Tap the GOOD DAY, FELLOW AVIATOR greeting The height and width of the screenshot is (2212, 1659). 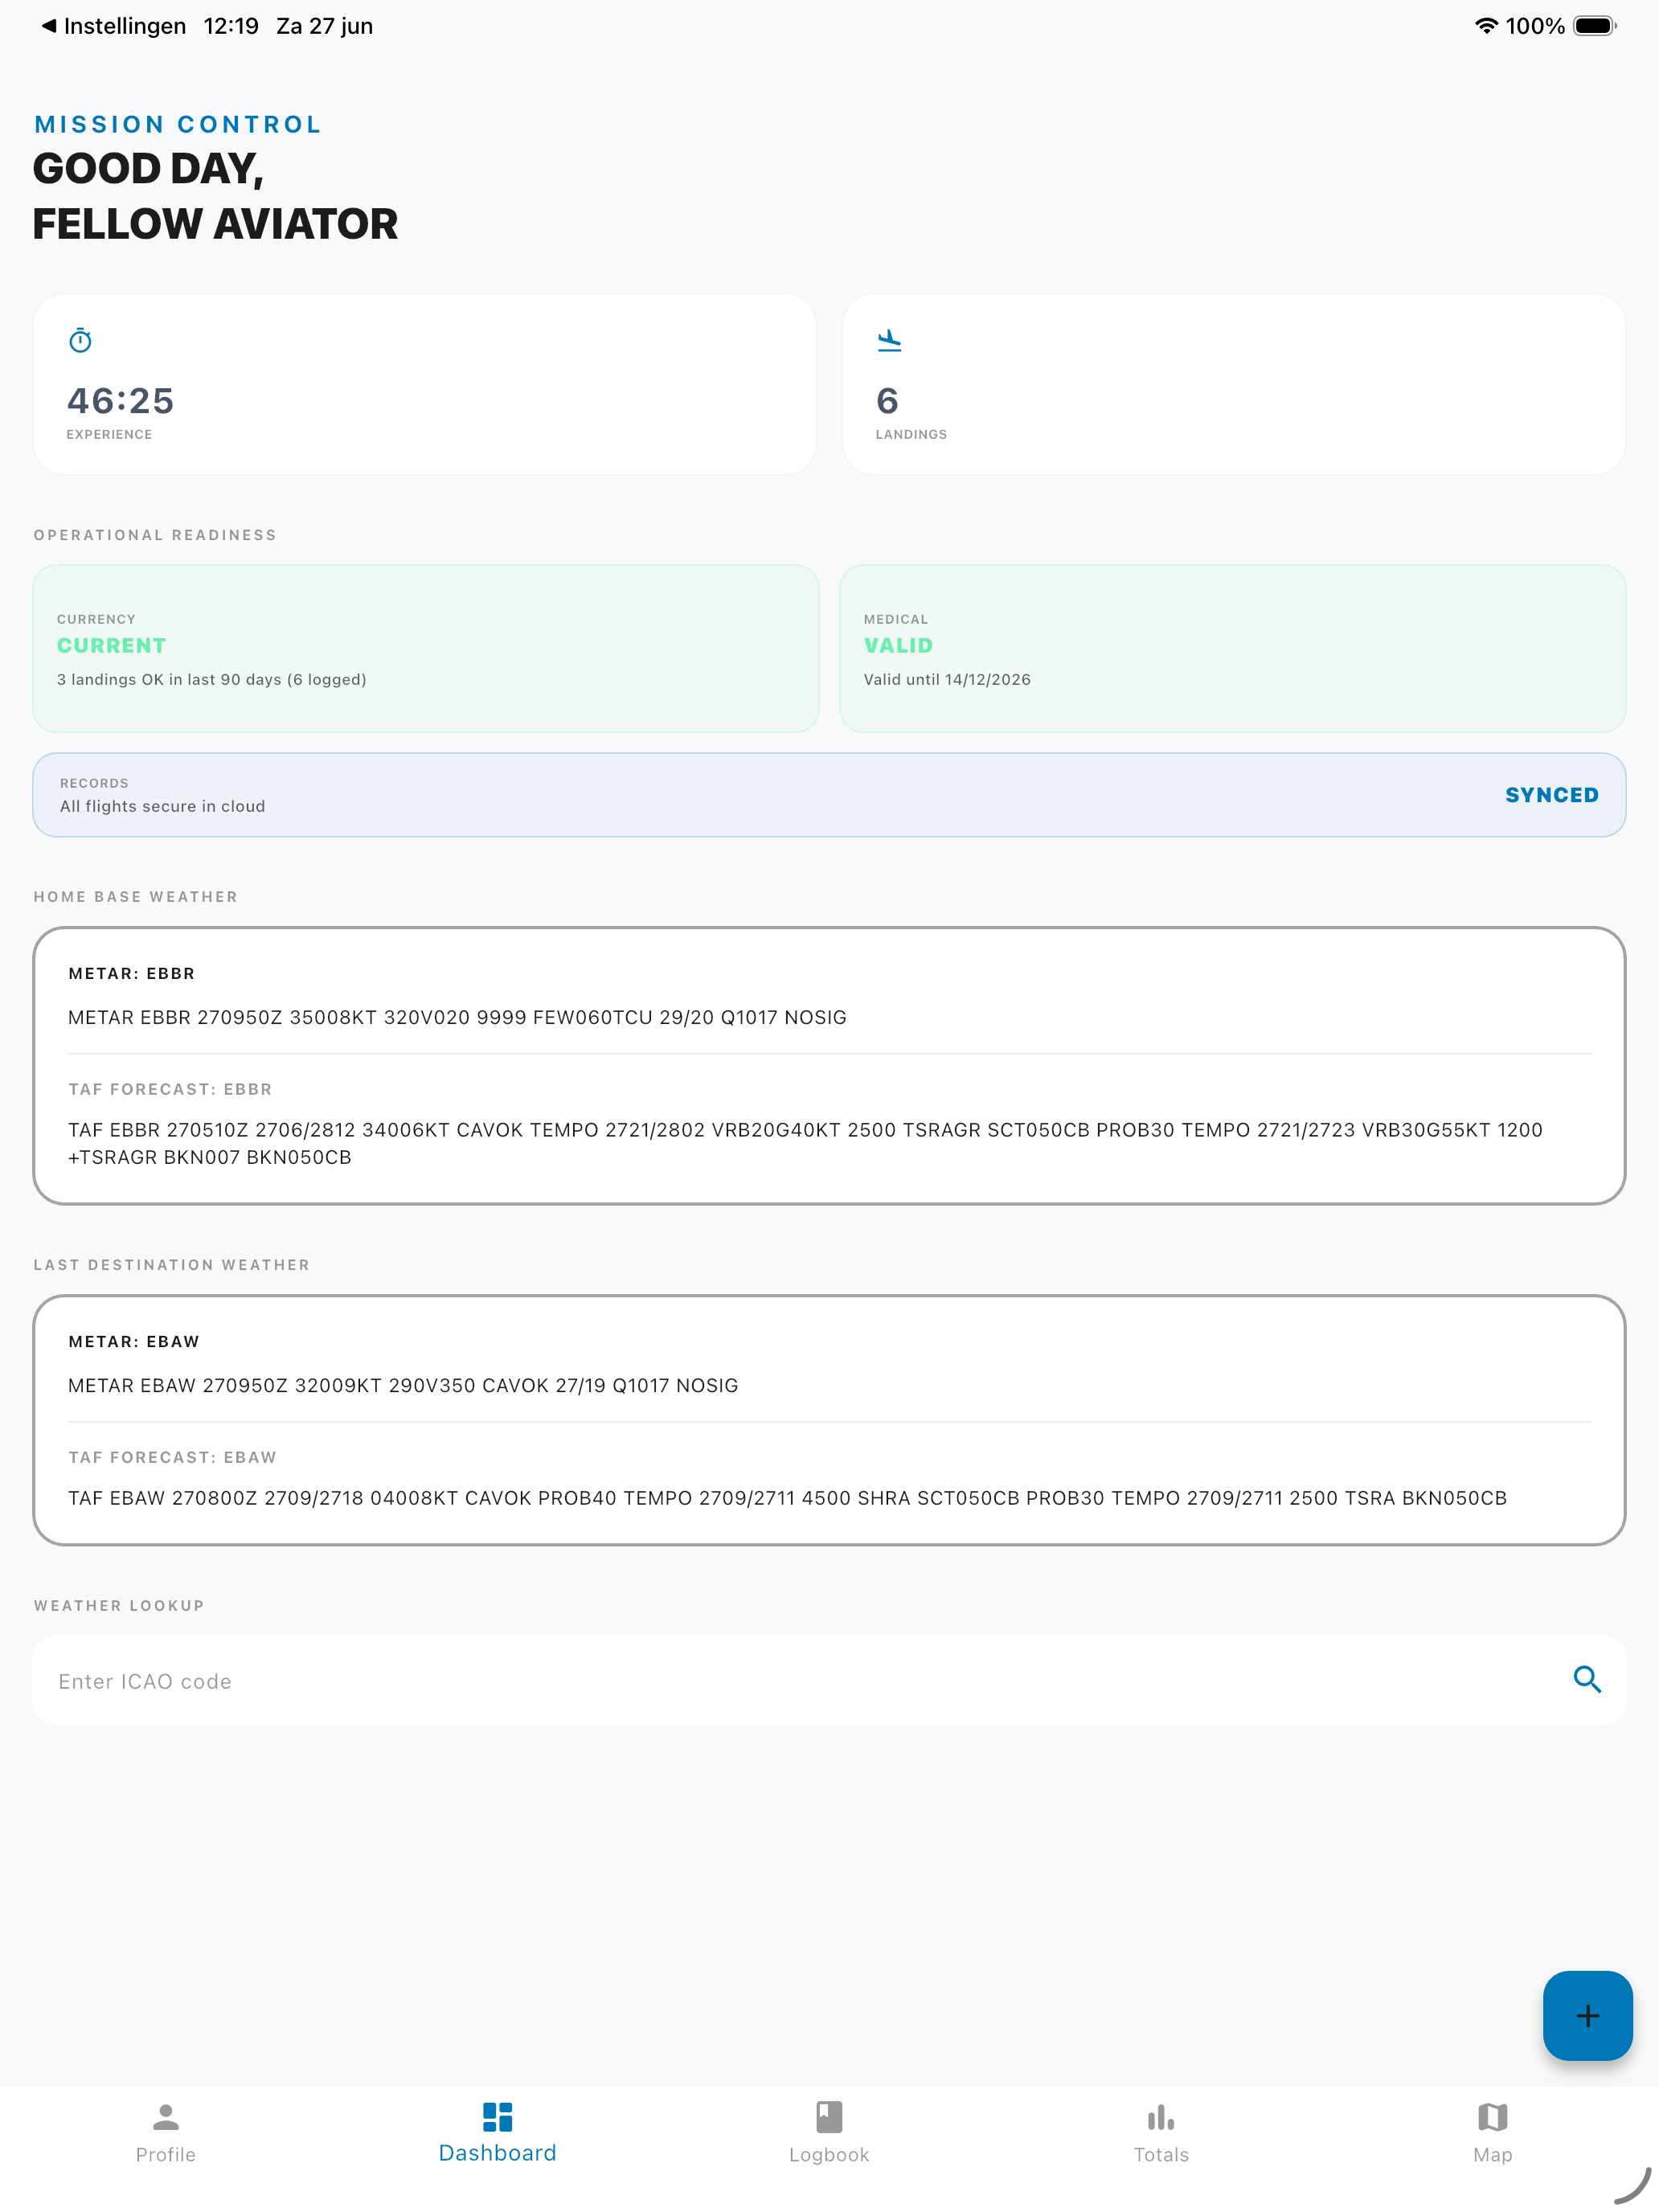coord(215,196)
